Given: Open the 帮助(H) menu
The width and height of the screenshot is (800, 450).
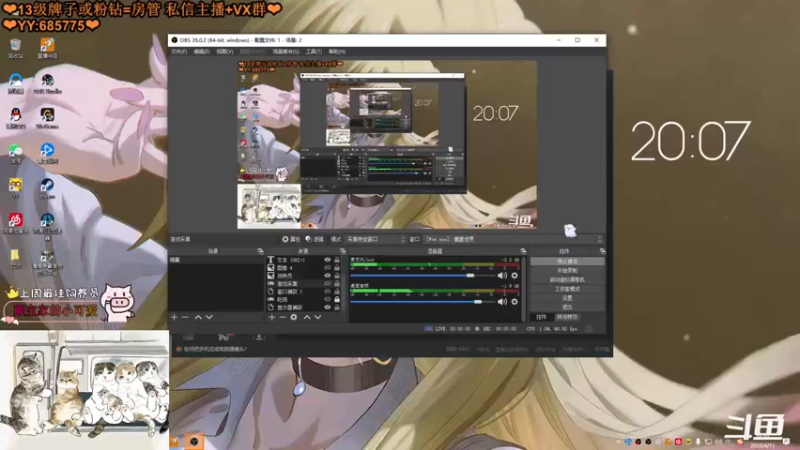Looking at the screenshot, I should coord(337,52).
